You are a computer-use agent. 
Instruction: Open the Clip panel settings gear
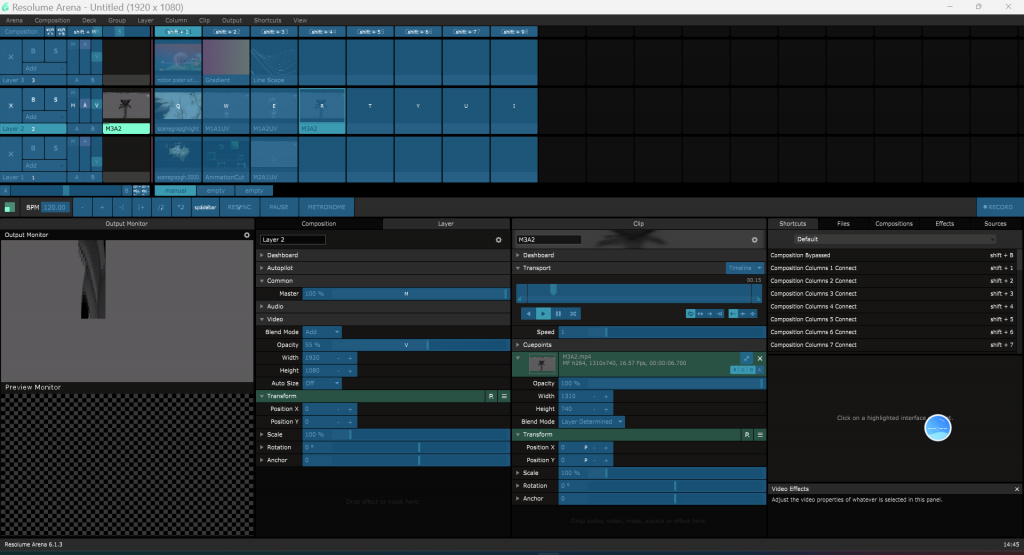point(754,240)
